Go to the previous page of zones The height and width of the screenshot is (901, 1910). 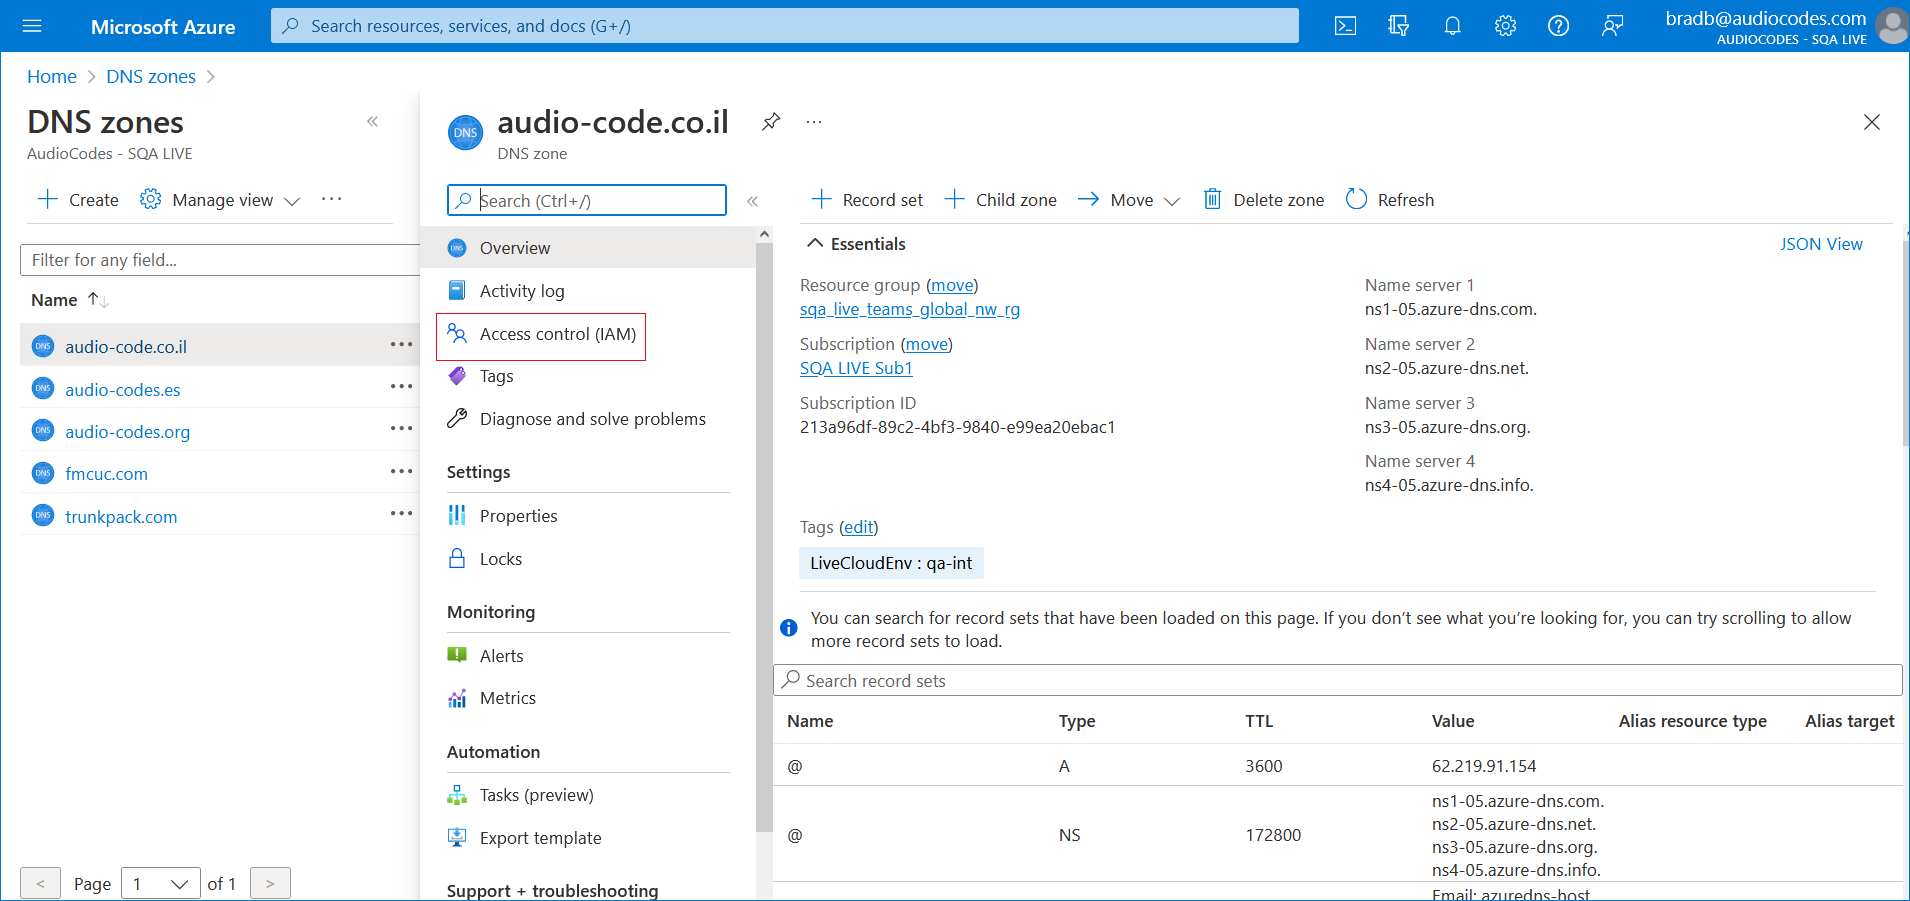pyautogui.click(x=40, y=884)
